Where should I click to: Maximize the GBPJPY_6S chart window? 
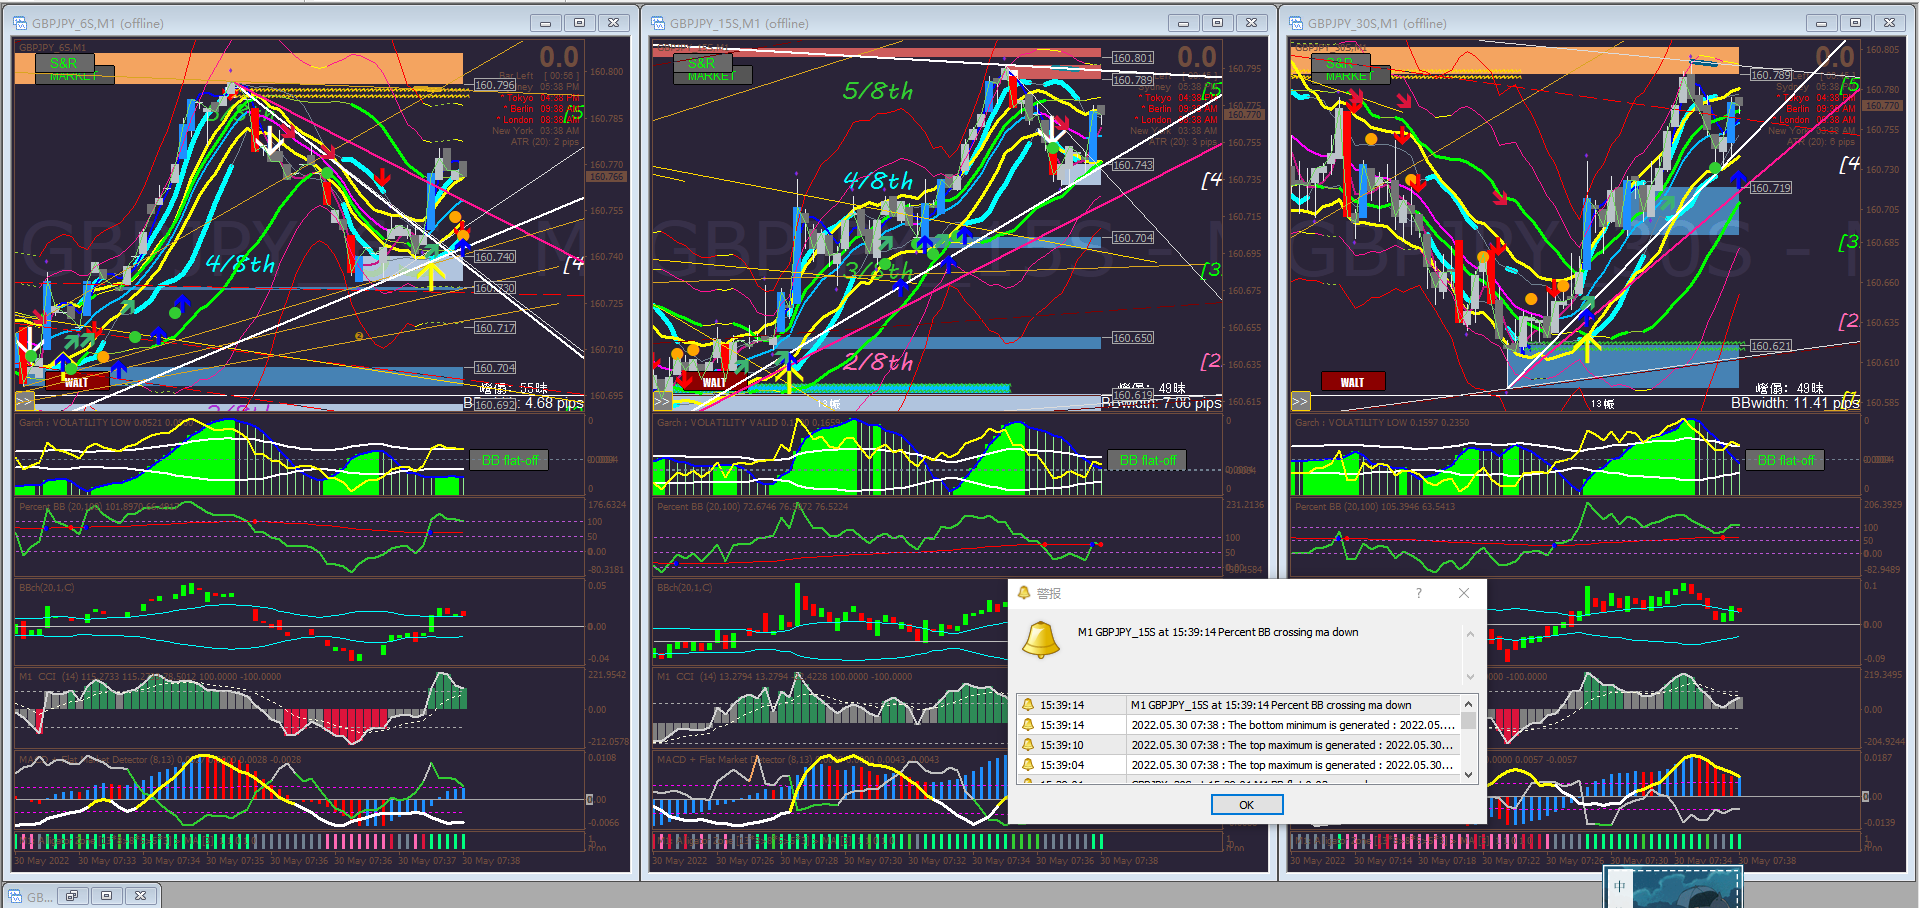pyautogui.click(x=579, y=23)
